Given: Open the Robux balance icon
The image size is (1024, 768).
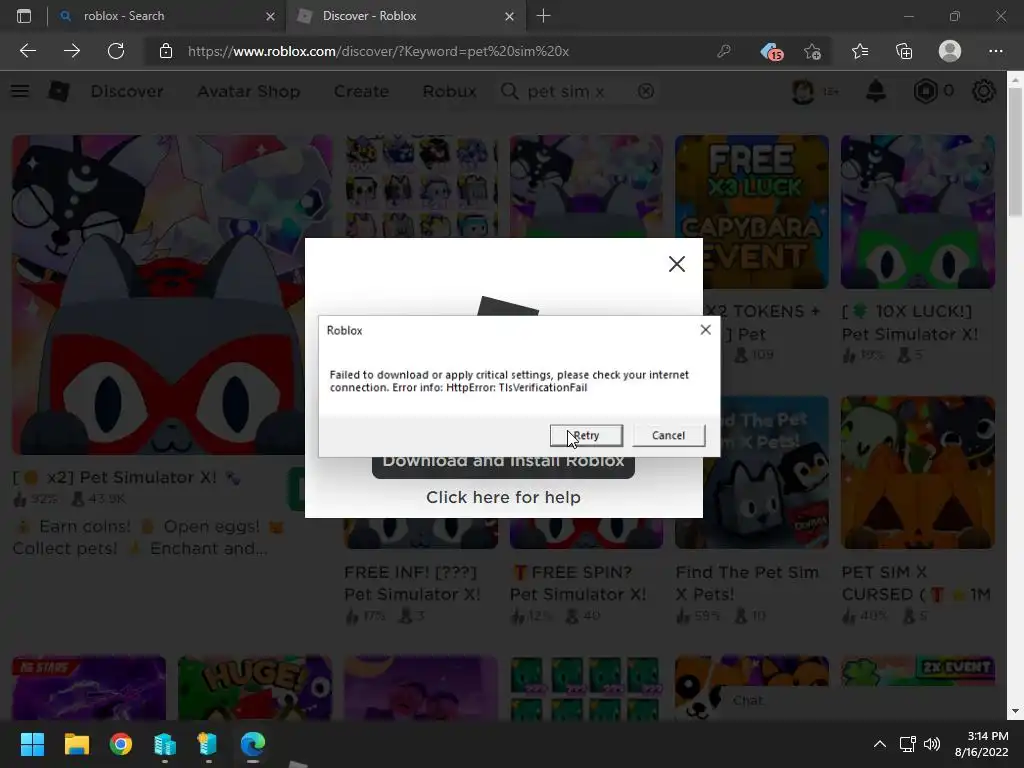Looking at the screenshot, I should click(x=925, y=91).
